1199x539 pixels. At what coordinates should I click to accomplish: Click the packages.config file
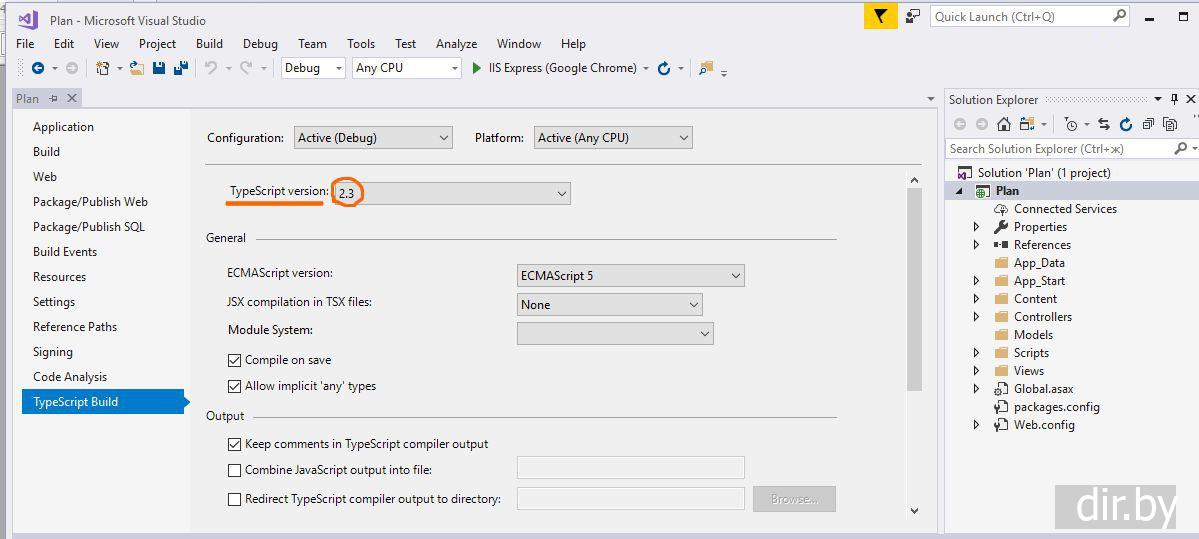(x=1056, y=407)
